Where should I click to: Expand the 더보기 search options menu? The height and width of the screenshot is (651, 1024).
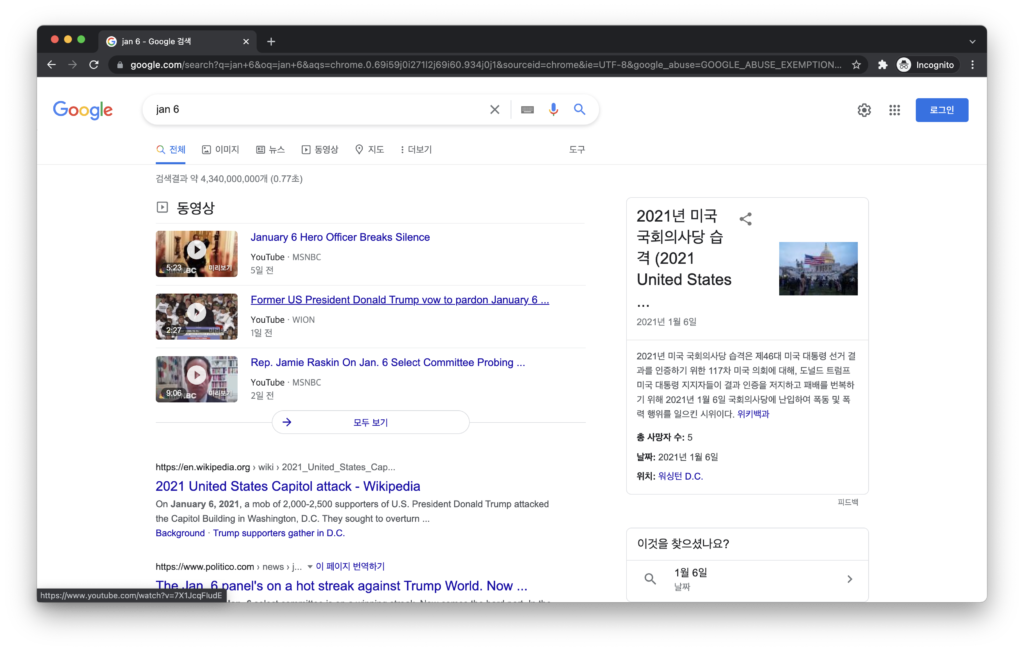[x=415, y=150]
